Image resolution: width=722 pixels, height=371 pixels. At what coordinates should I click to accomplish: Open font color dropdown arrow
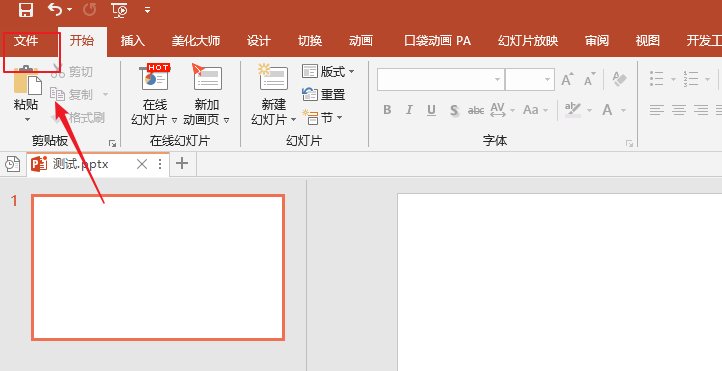tap(623, 110)
